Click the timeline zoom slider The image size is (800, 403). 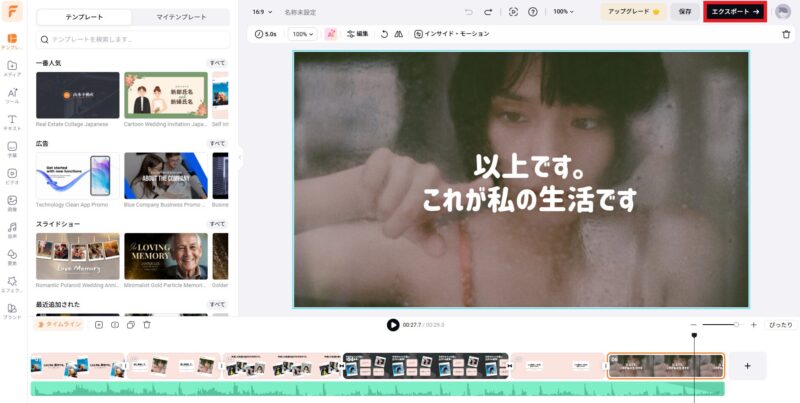720,325
